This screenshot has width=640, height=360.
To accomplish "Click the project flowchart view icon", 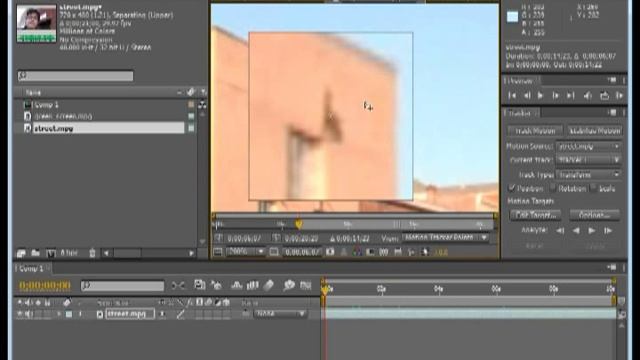I will click(202, 105).
